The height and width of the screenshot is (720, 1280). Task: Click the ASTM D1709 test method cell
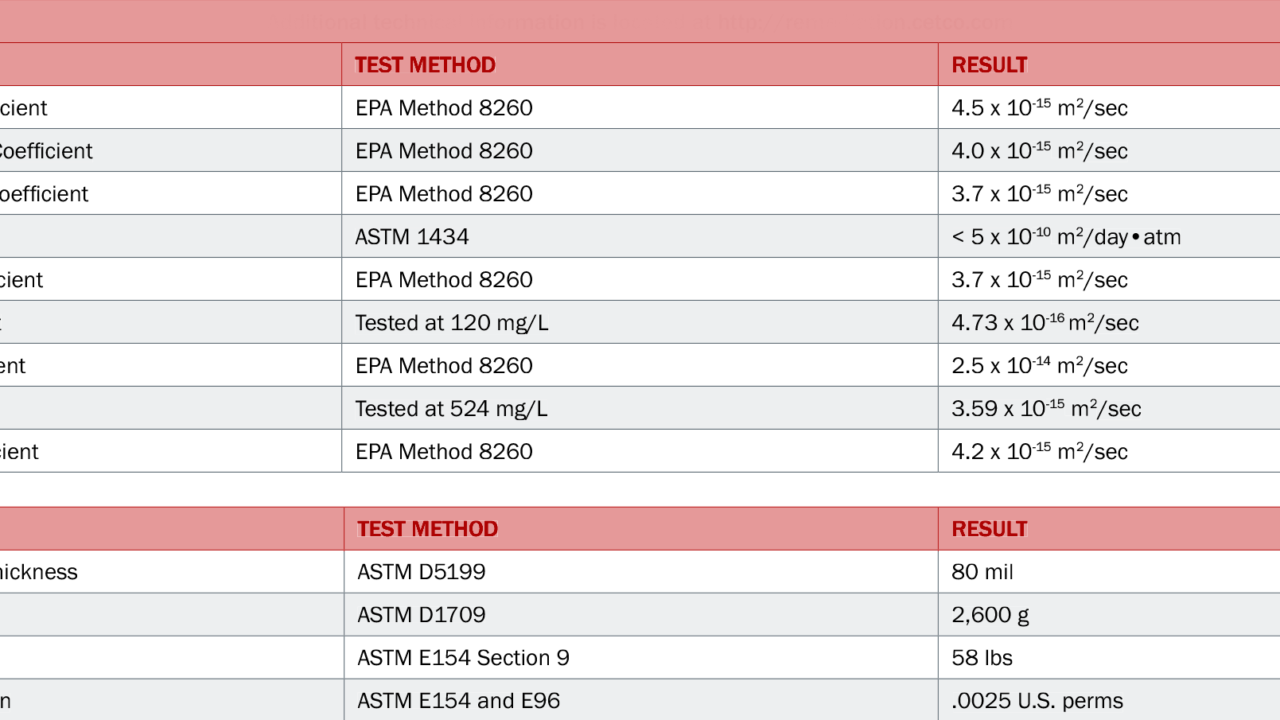click(x=421, y=615)
